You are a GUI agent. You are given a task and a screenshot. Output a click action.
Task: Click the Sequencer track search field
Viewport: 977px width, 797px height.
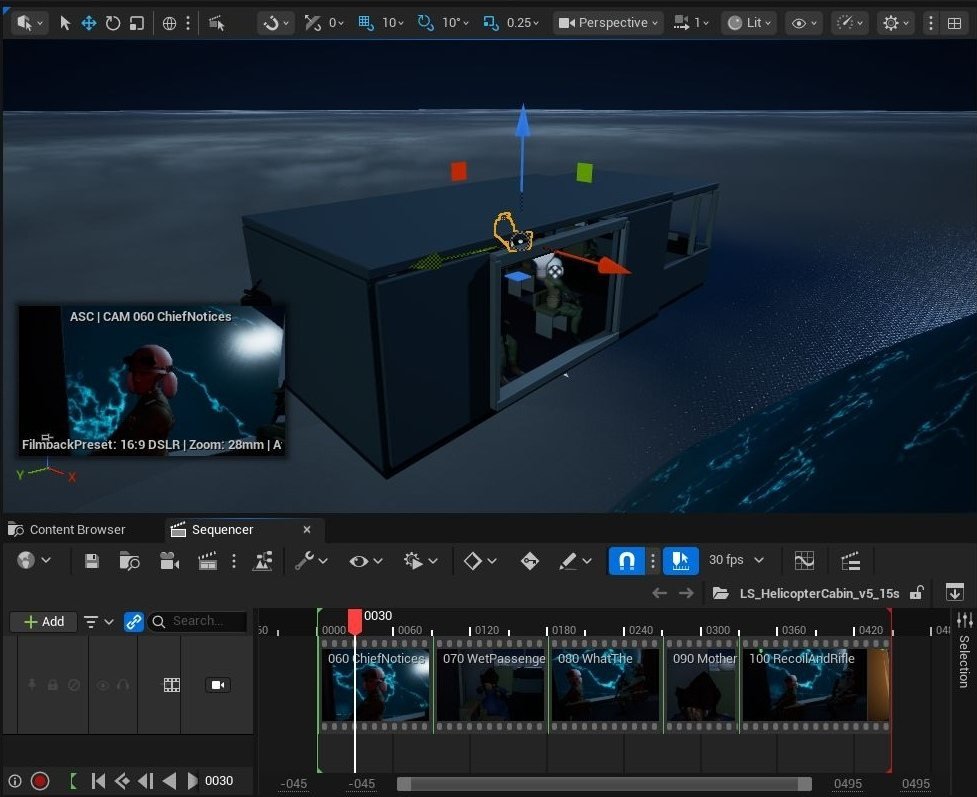pyautogui.click(x=198, y=621)
